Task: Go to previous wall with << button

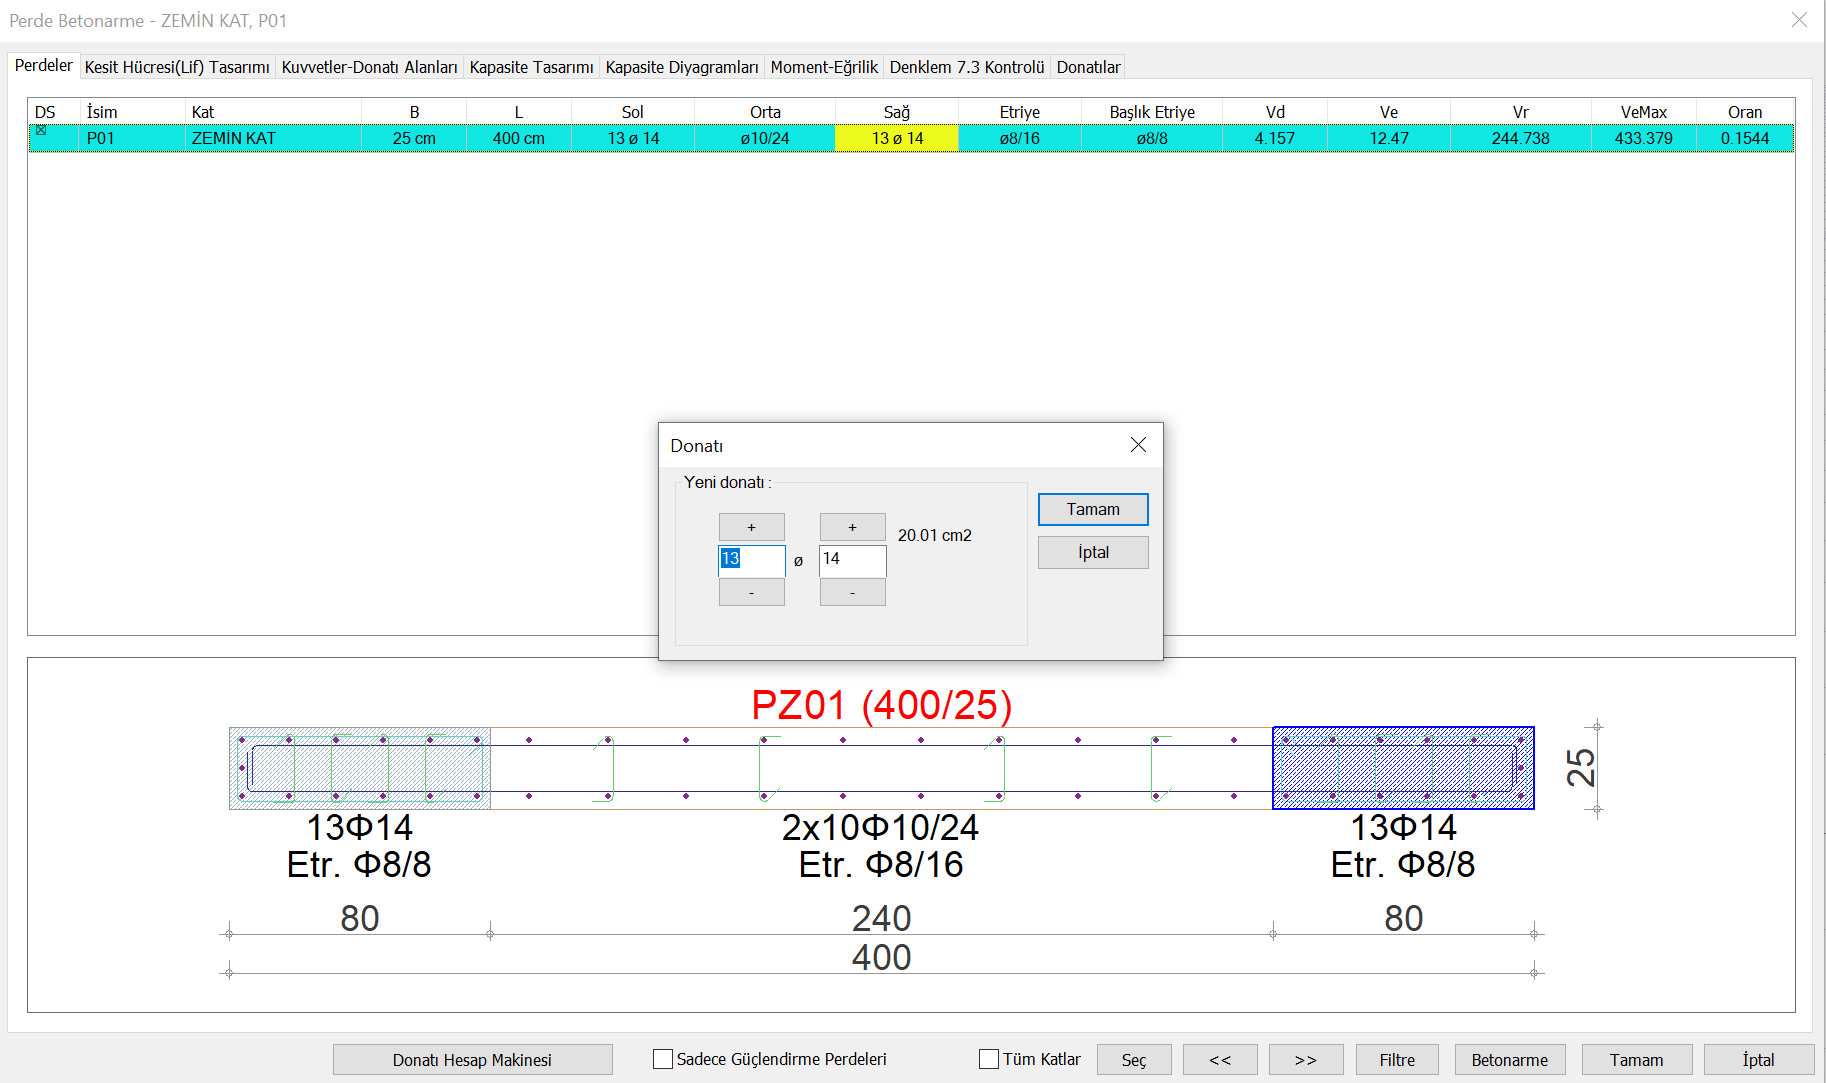Action: (1220, 1060)
